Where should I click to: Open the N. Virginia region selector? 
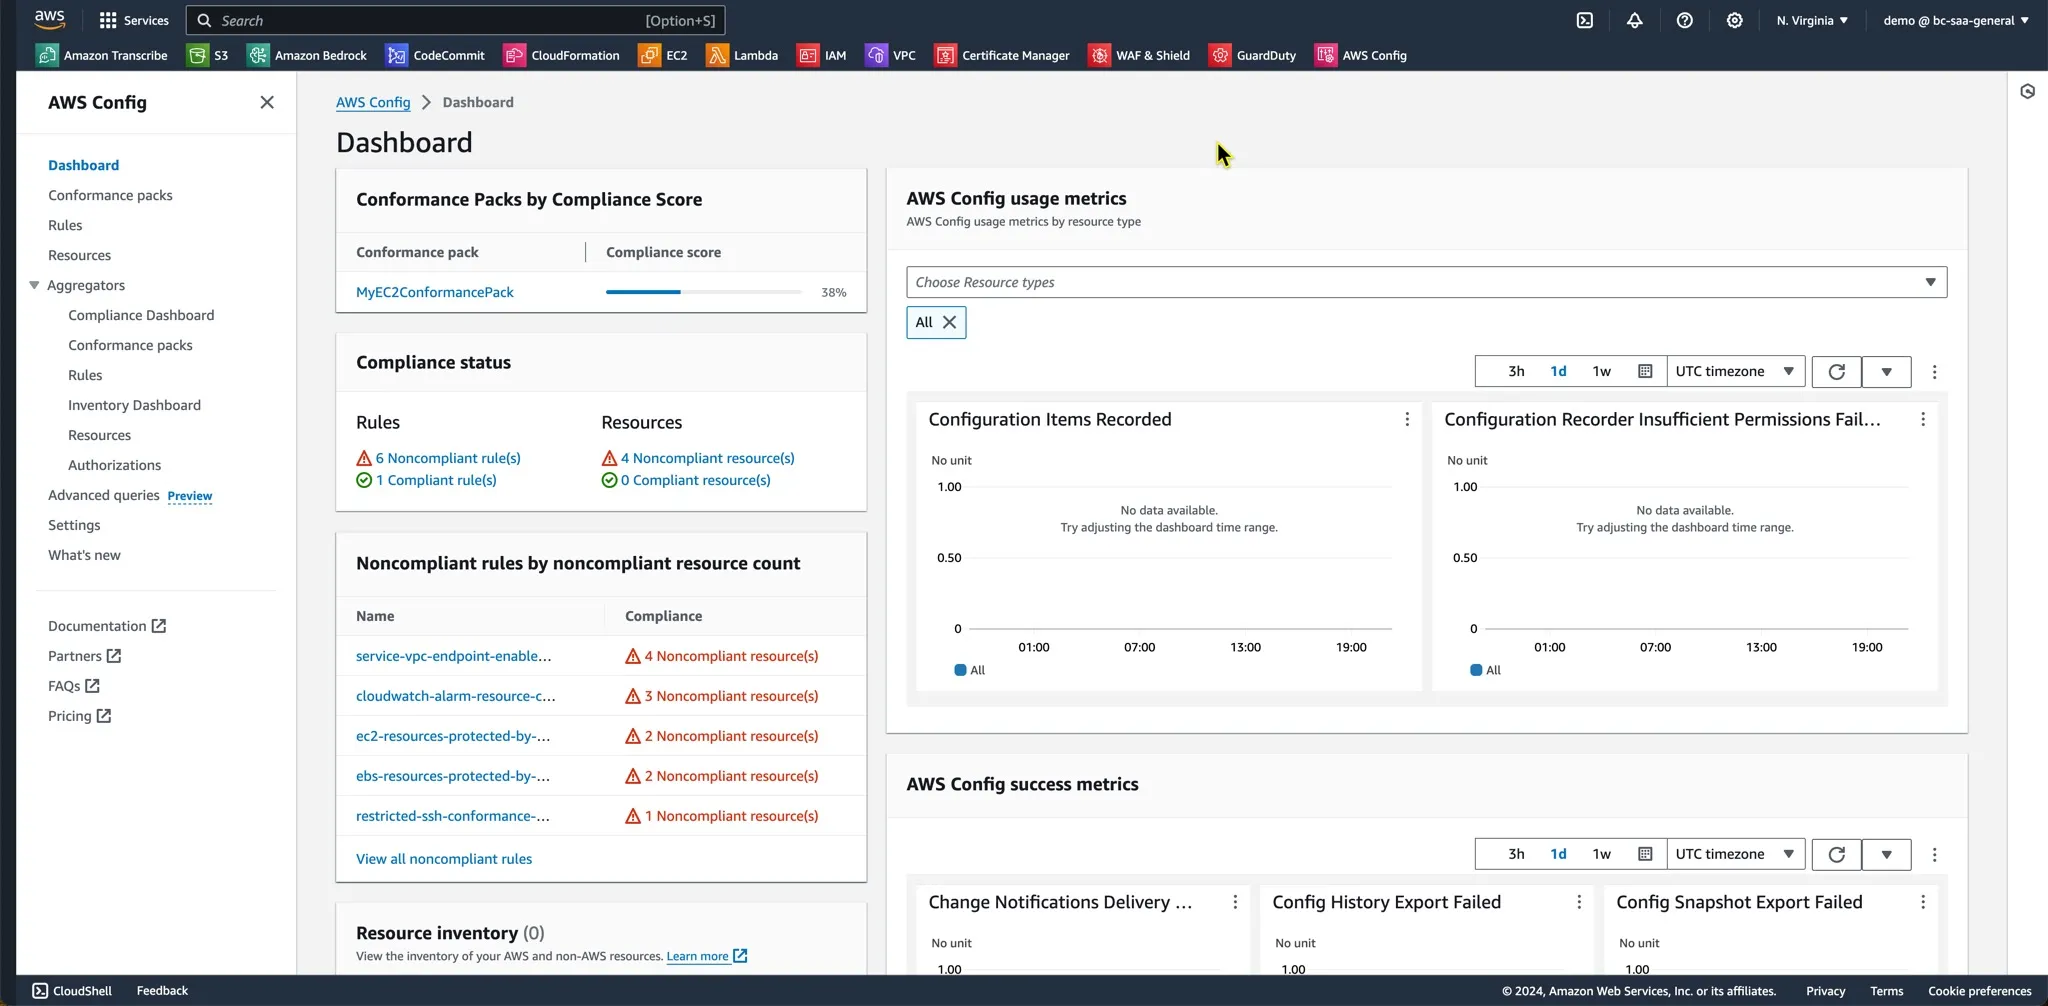tap(1812, 20)
